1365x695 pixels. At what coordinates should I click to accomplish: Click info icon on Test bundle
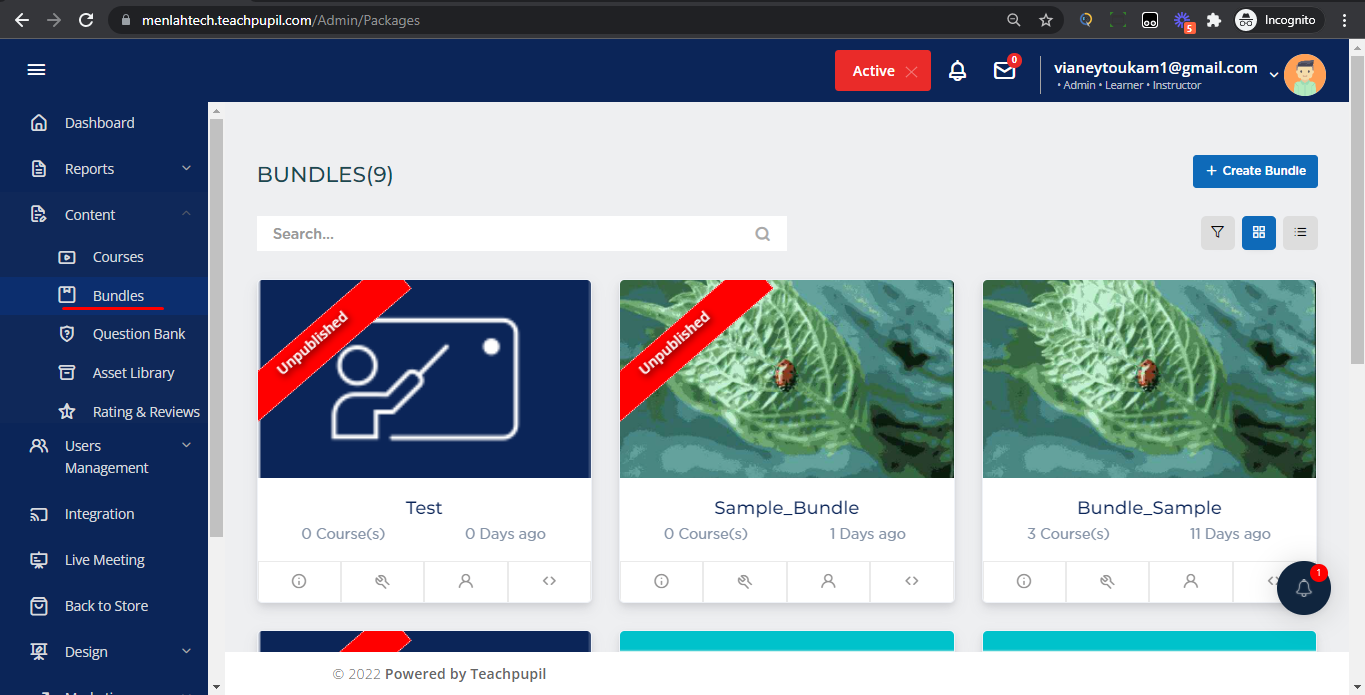coord(299,581)
